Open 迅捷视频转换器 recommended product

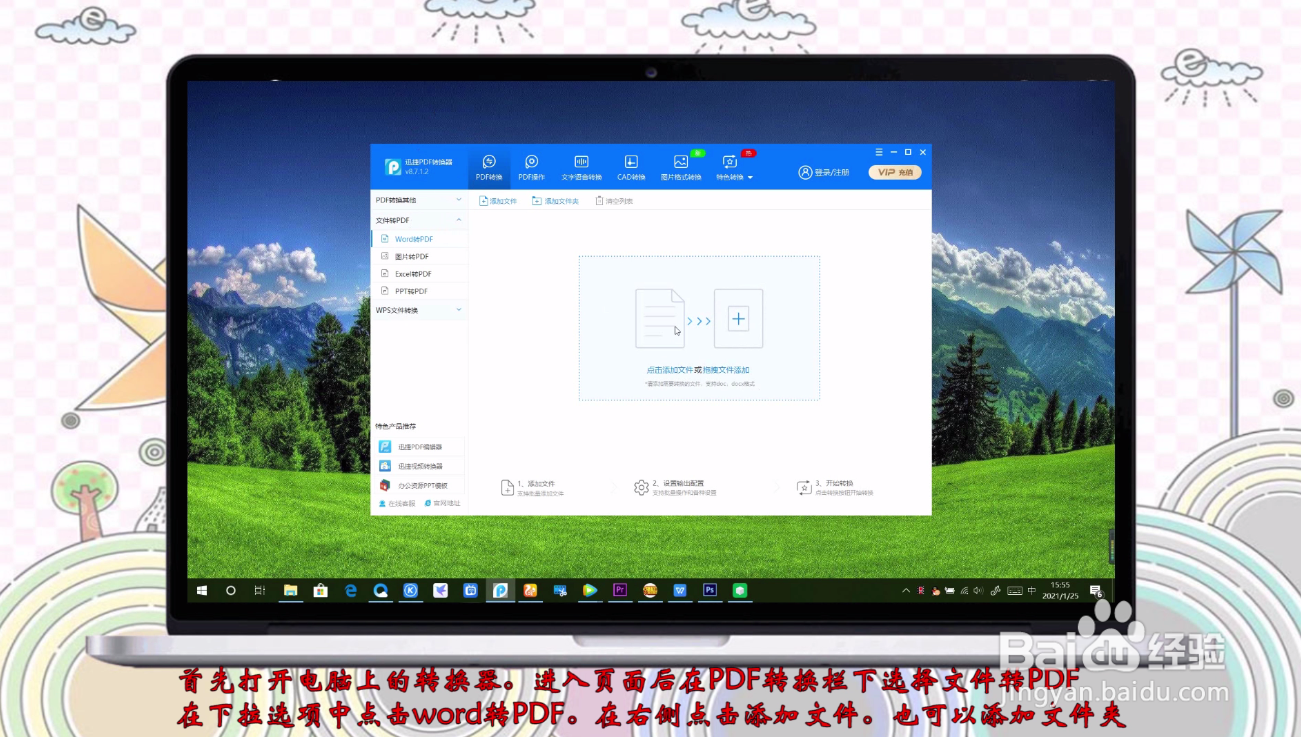pyautogui.click(x=419, y=466)
